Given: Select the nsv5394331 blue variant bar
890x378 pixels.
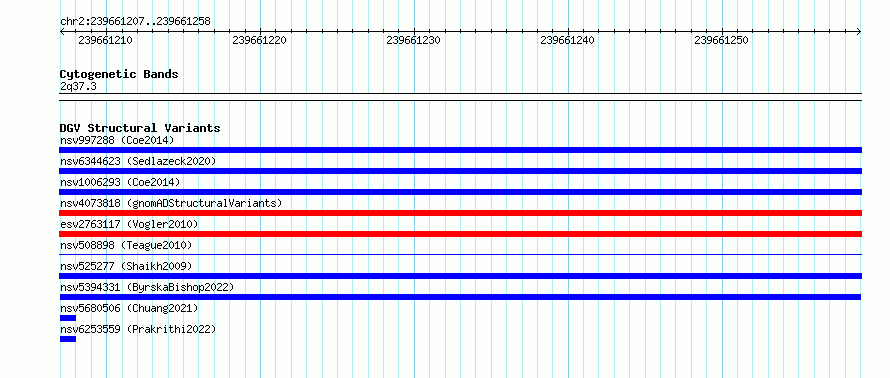Looking at the screenshot, I should point(460,297).
